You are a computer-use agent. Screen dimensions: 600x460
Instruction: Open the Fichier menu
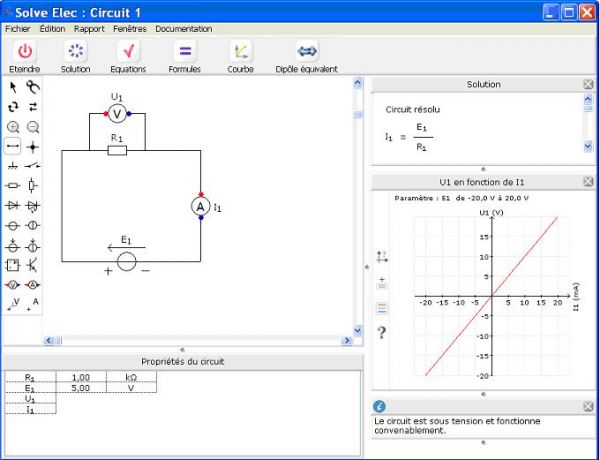(18, 29)
